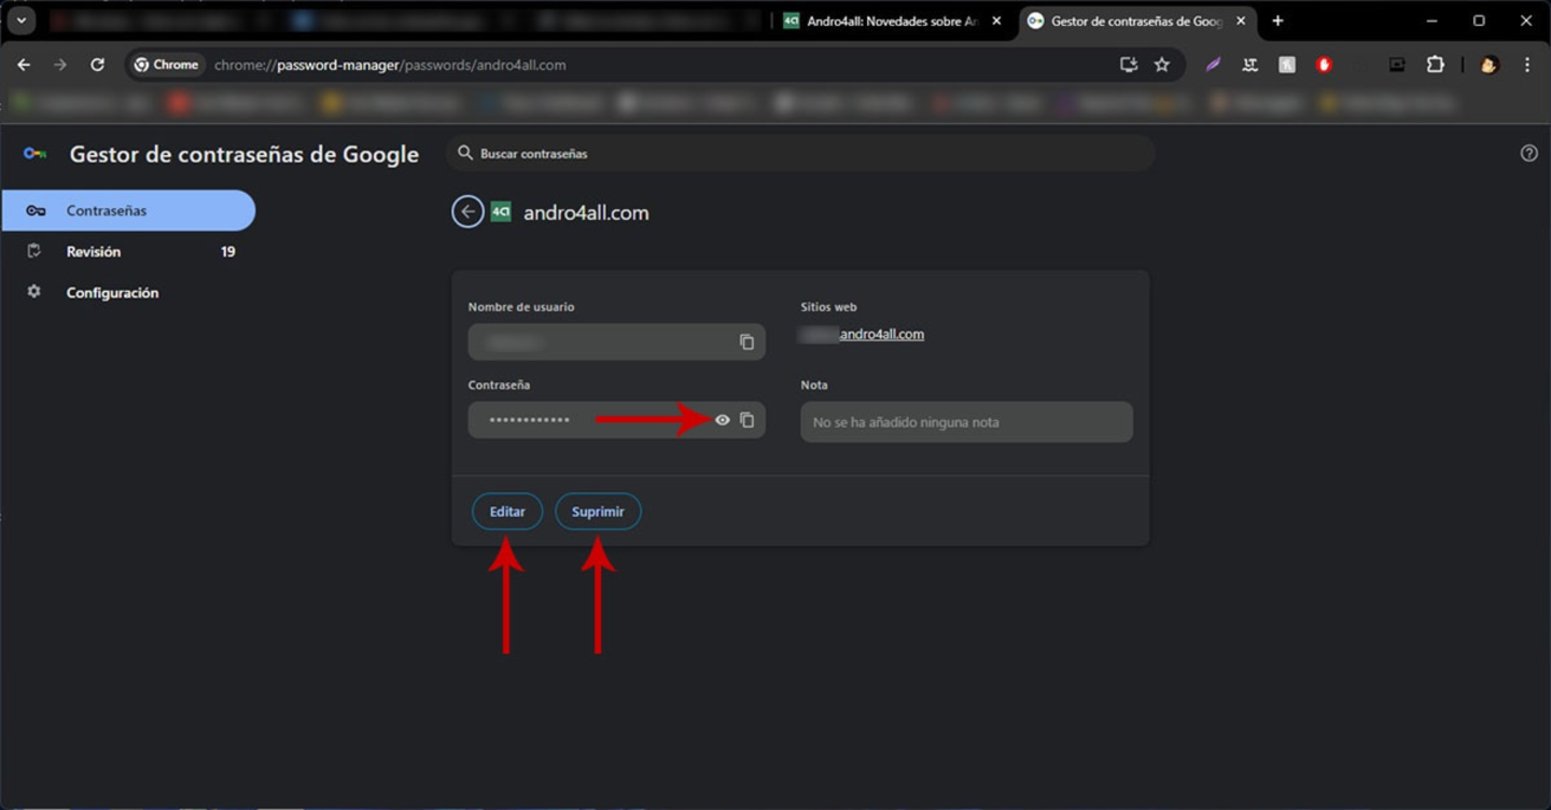Click the Gestor de contraseñas de Google title

[x=244, y=154]
